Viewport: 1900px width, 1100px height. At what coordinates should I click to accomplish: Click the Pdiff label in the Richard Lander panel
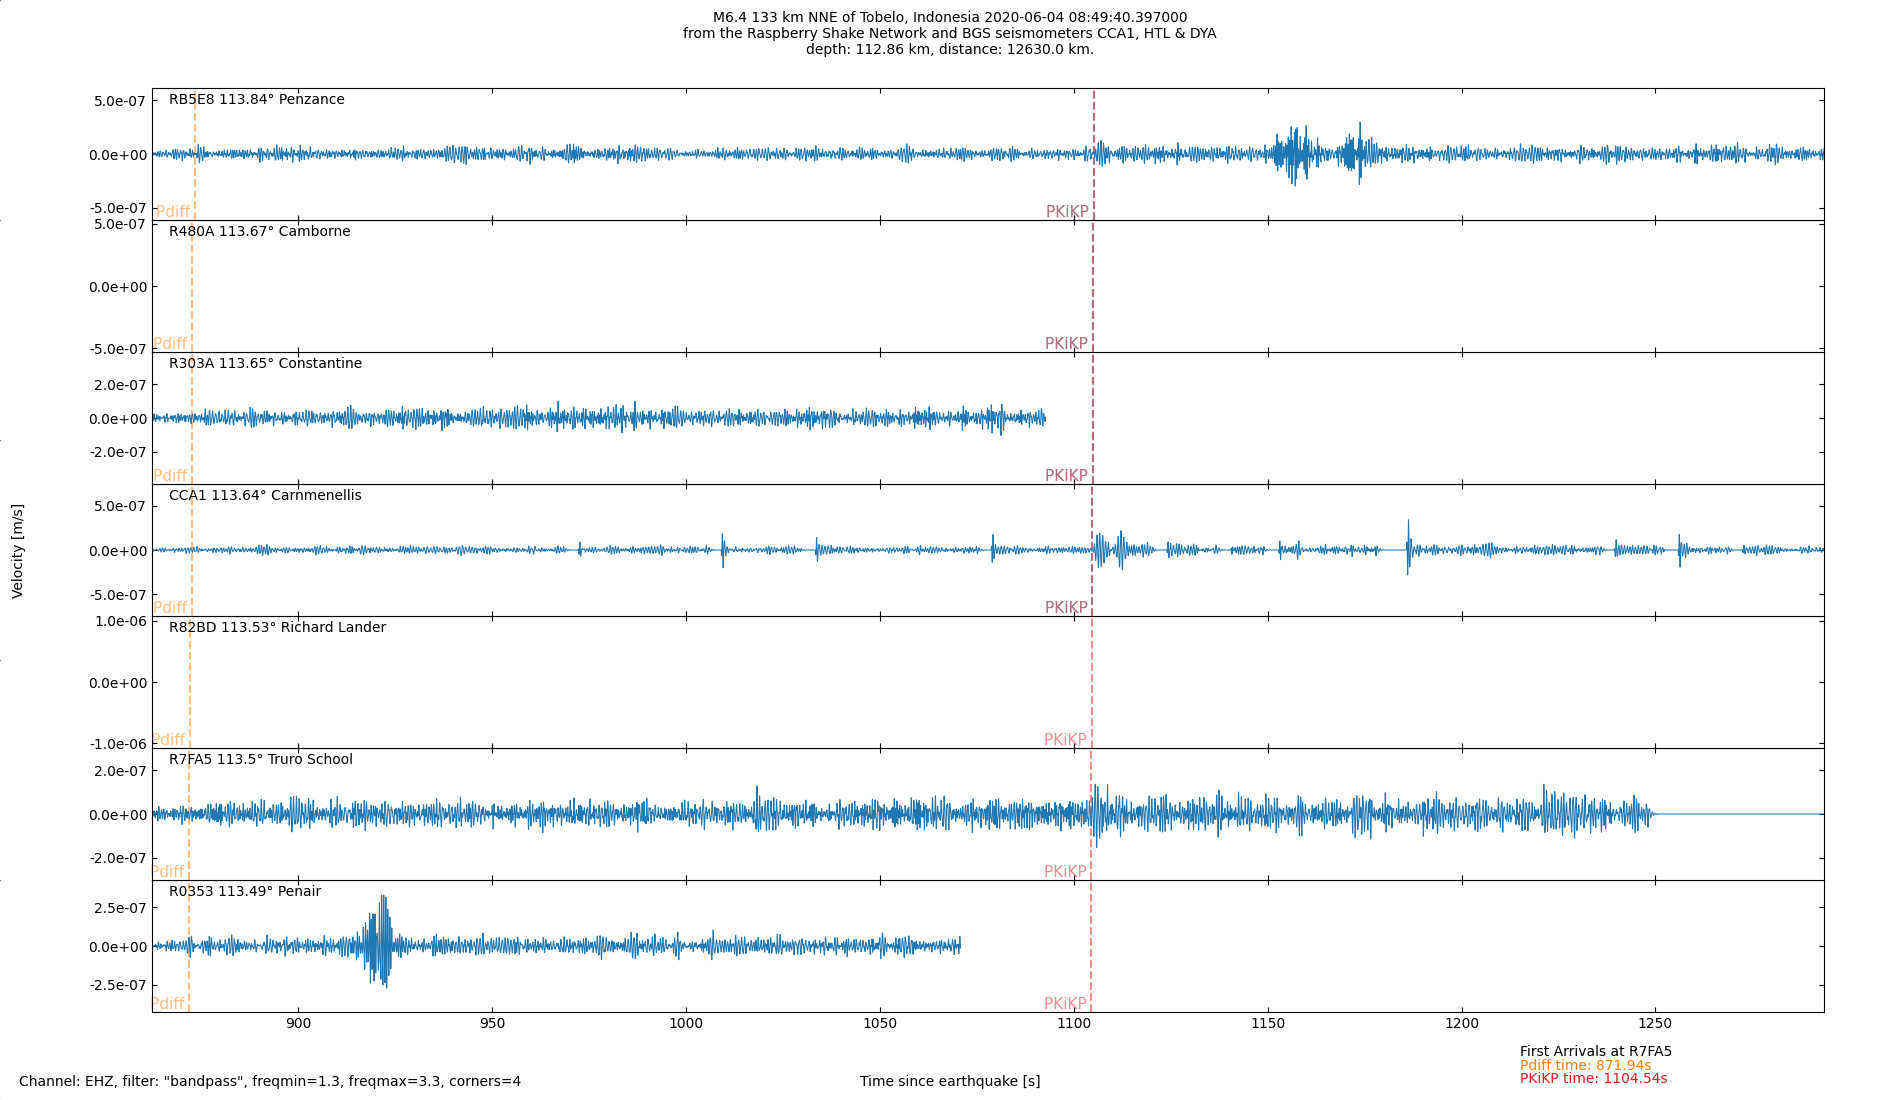168,740
